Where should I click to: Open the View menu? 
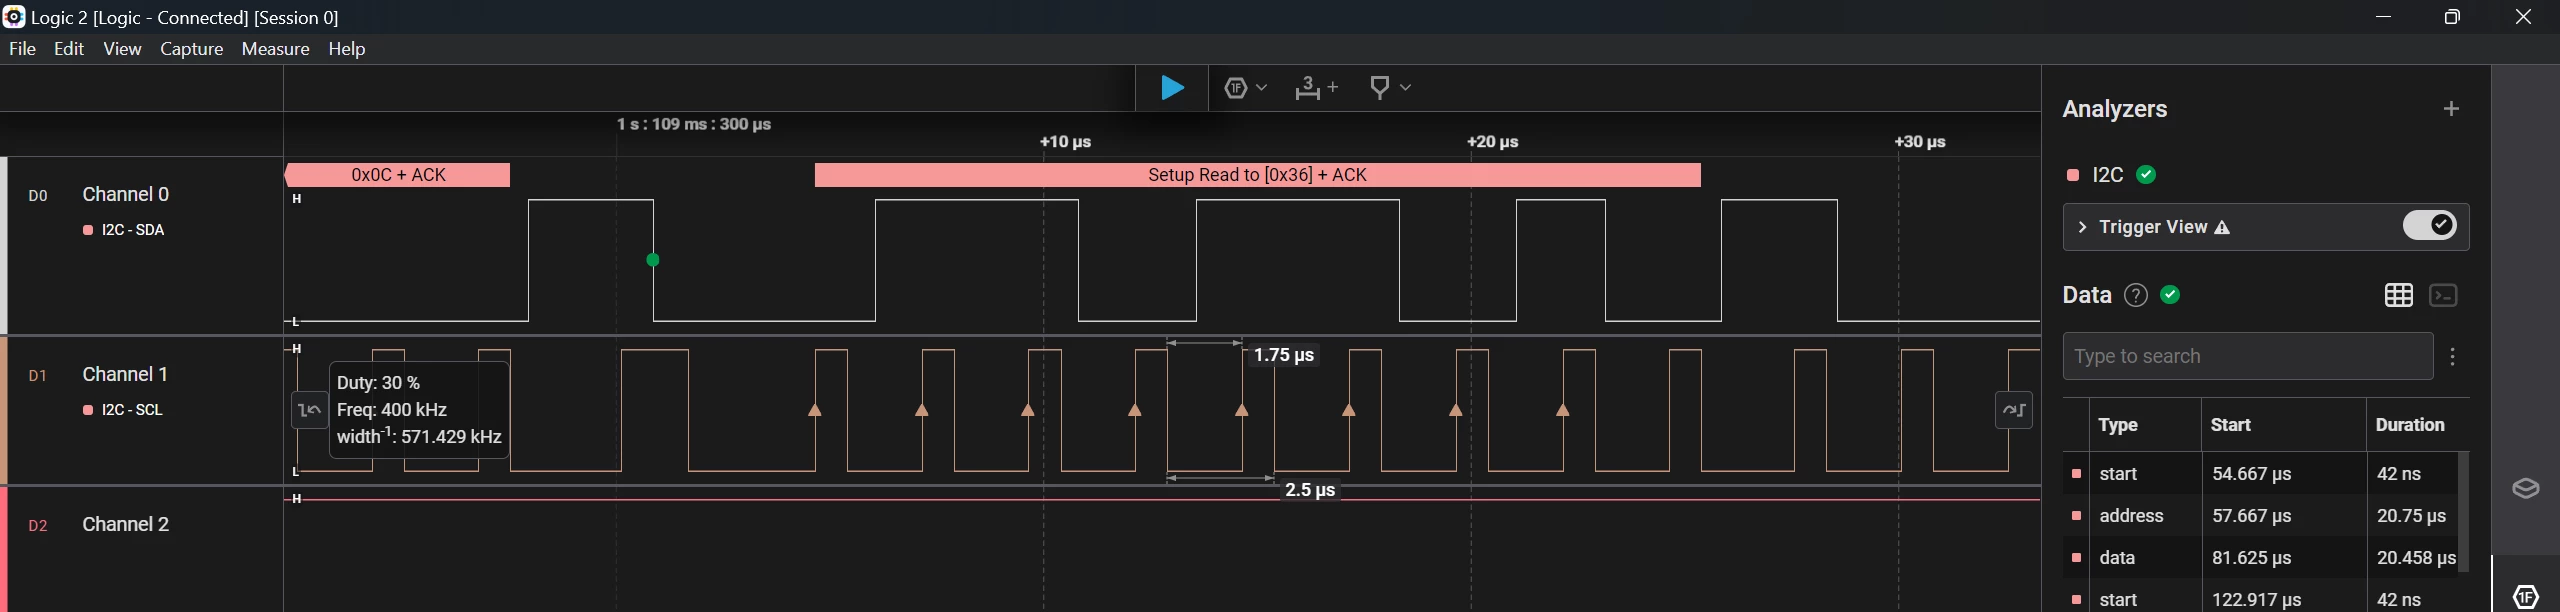122,49
